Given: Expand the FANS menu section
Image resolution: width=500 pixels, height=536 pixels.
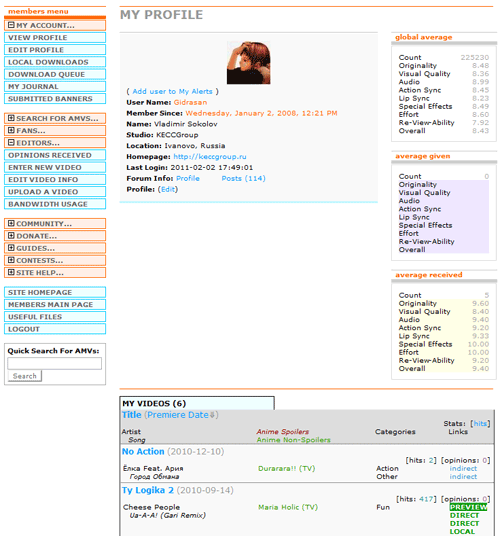Looking at the screenshot, I should [x=11, y=130].
